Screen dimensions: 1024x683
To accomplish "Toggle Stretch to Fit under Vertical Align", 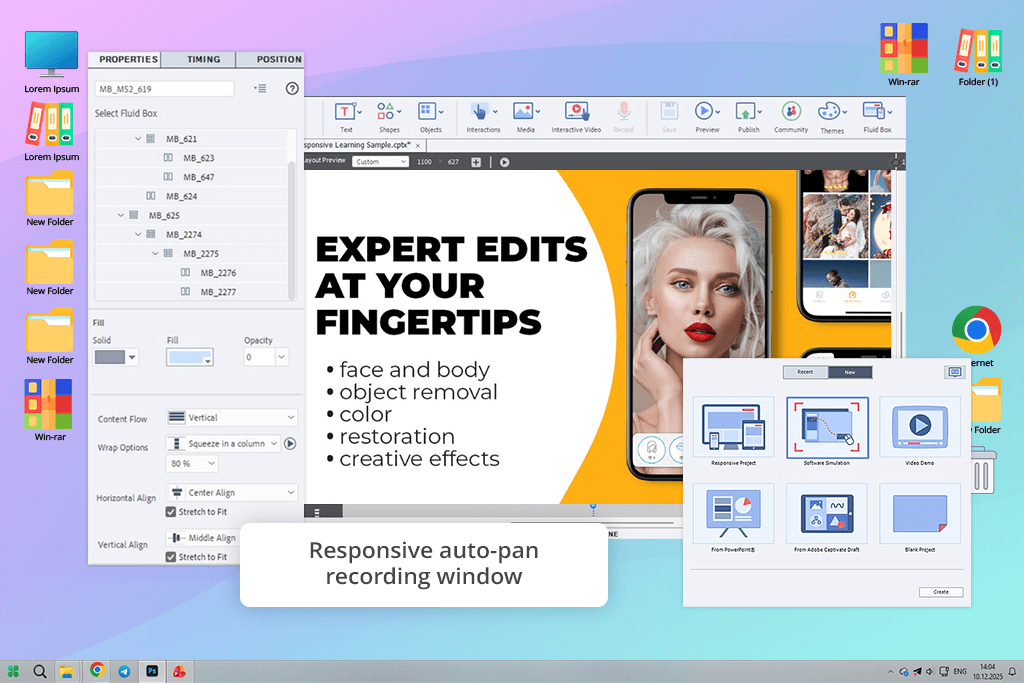I will click(170, 557).
